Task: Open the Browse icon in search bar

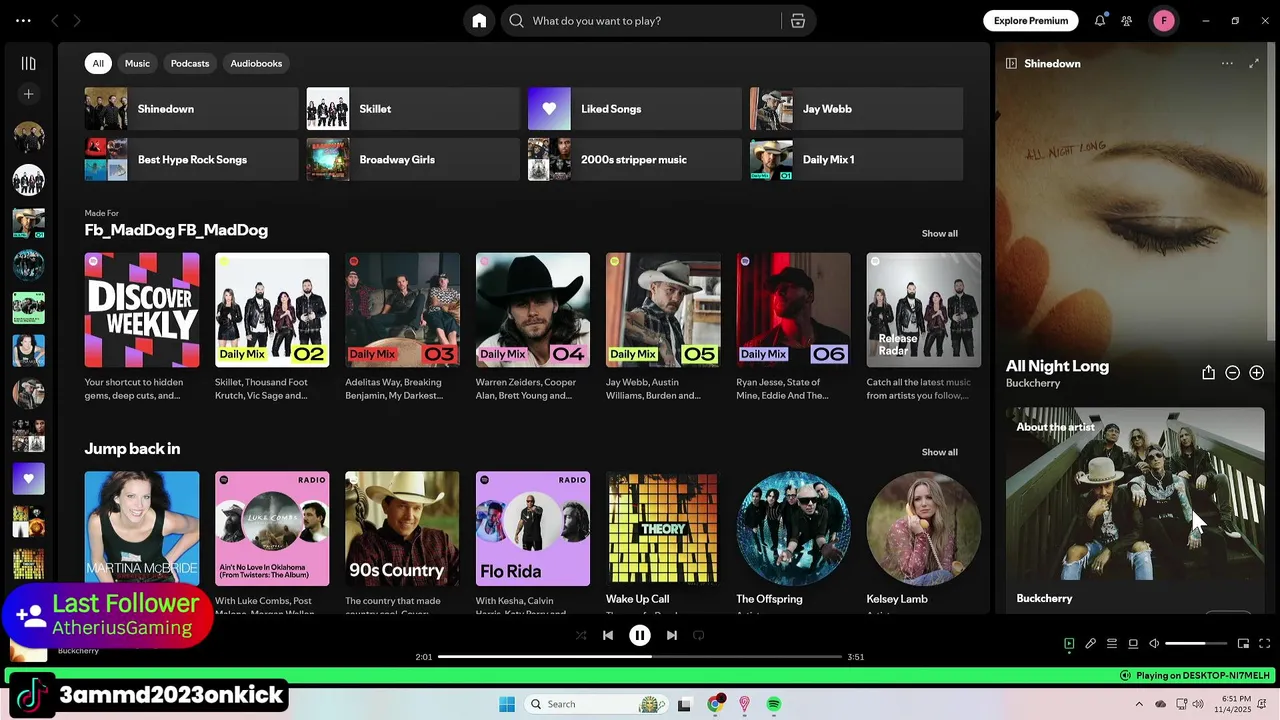Action: 798,21
